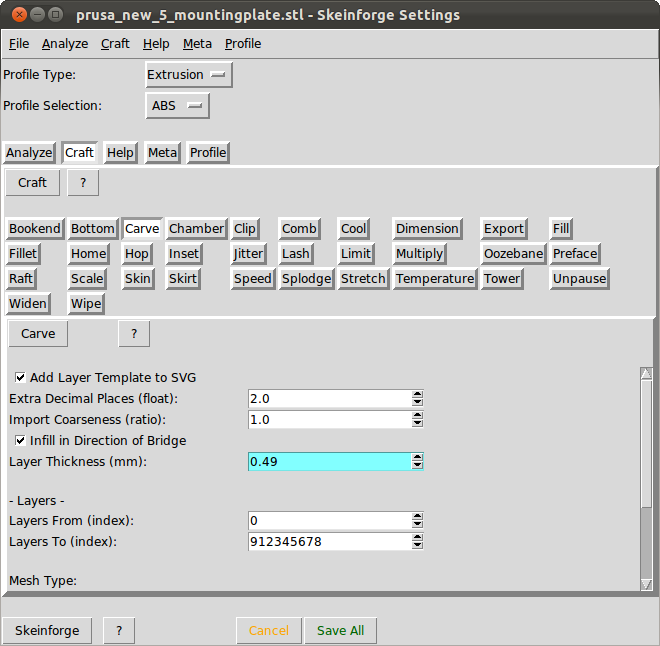Toggle Add Layer Template to SVG checkbox
The width and height of the screenshot is (660, 646).
(x=21, y=378)
